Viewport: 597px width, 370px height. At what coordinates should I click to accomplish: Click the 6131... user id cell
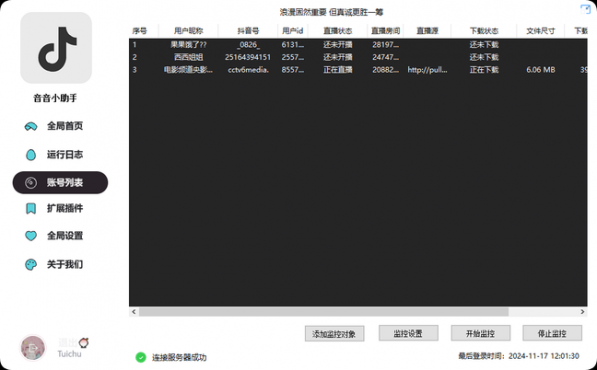[x=292, y=45]
